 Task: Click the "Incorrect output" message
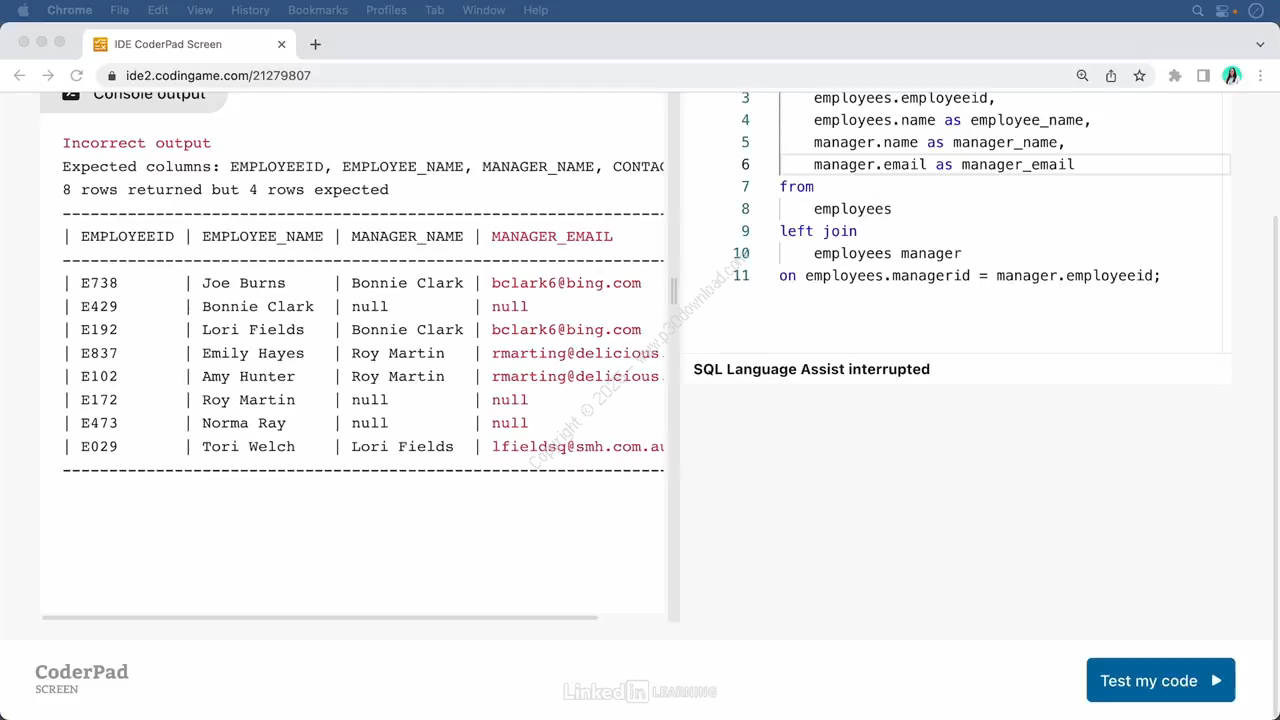(x=136, y=143)
